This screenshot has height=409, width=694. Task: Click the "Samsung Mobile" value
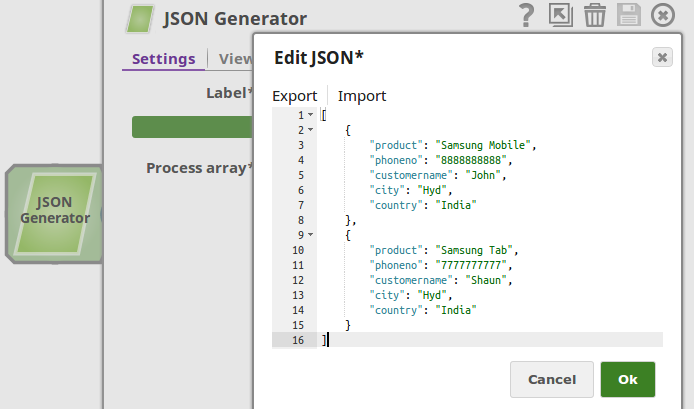point(483,145)
